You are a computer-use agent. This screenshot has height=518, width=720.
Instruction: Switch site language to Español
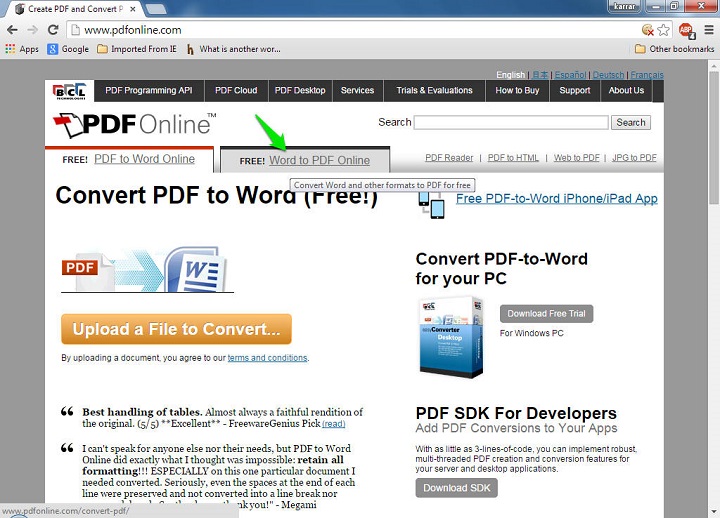tap(570, 74)
